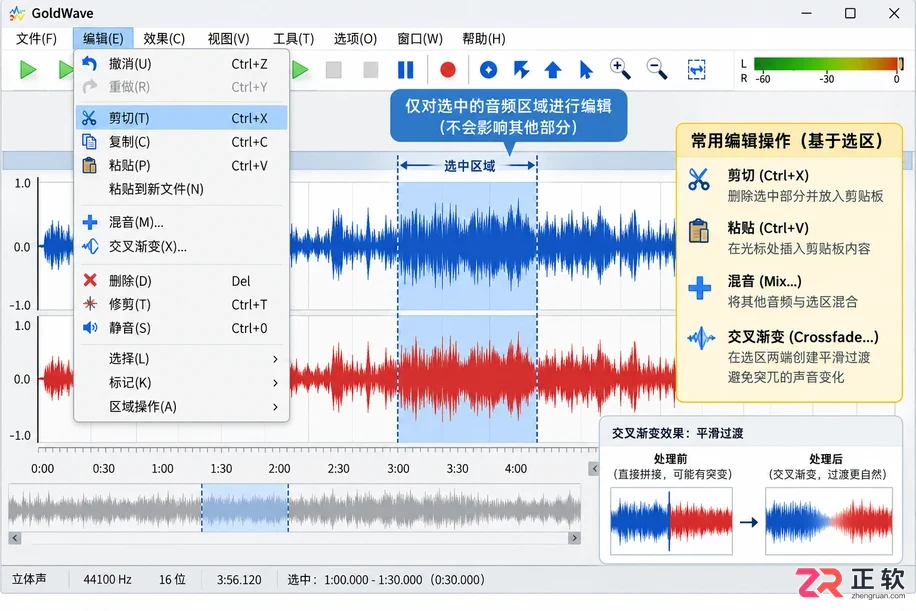Zoom in with the plus magnifier
Viewport: 916px width, 611px height.
coord(620,69)
